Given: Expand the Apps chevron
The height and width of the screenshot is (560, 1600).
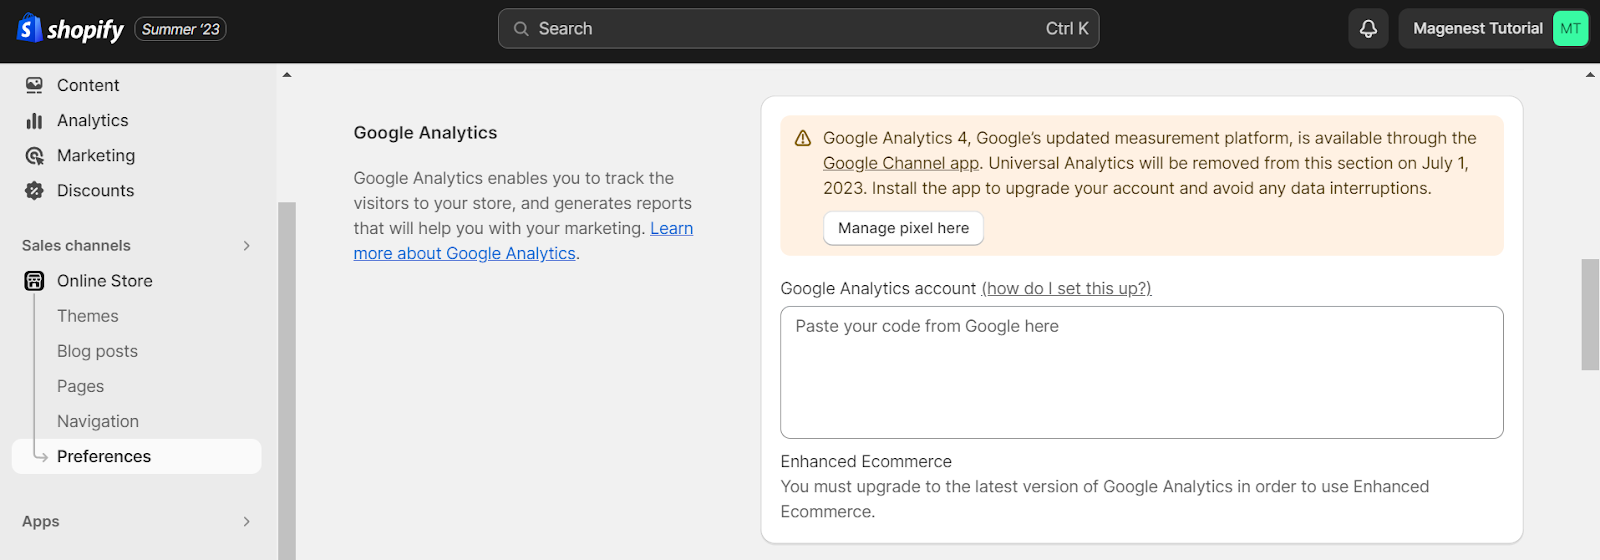Looking at the screenshot, I should point(246,522).
